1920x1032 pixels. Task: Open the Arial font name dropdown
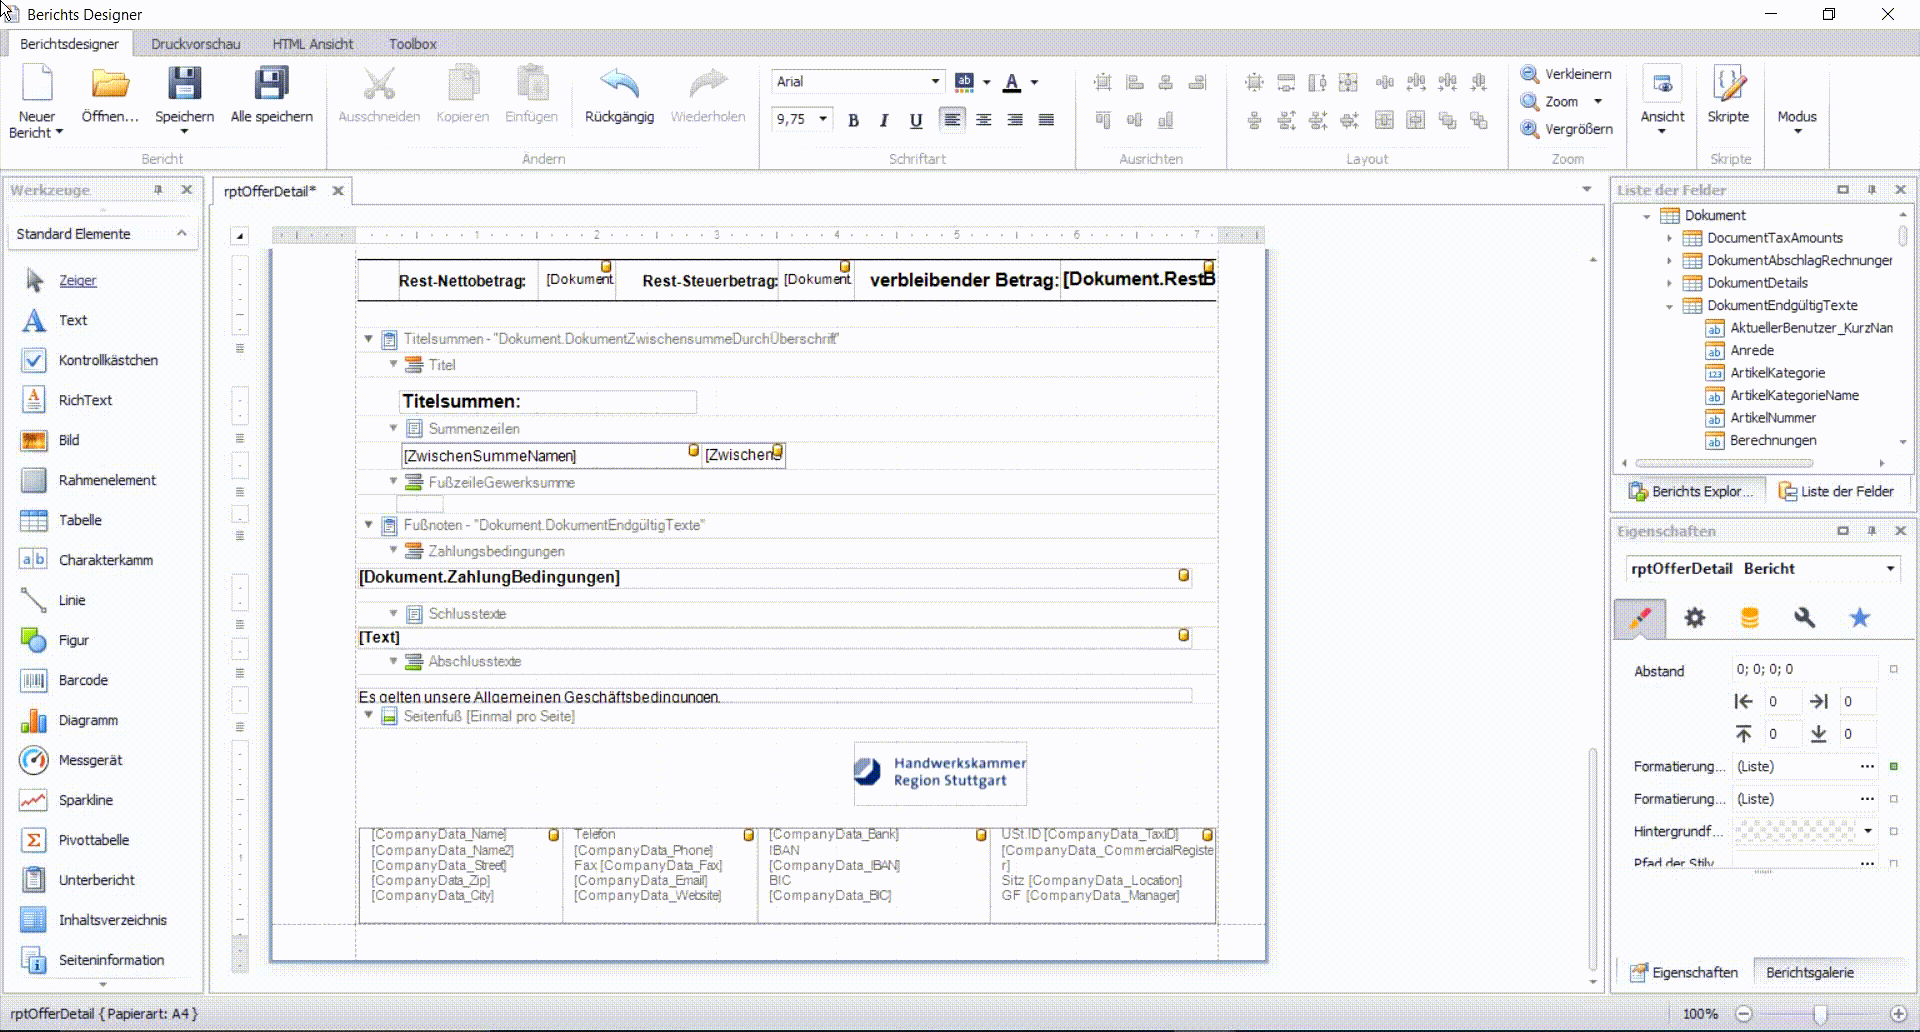pos(935,82)
